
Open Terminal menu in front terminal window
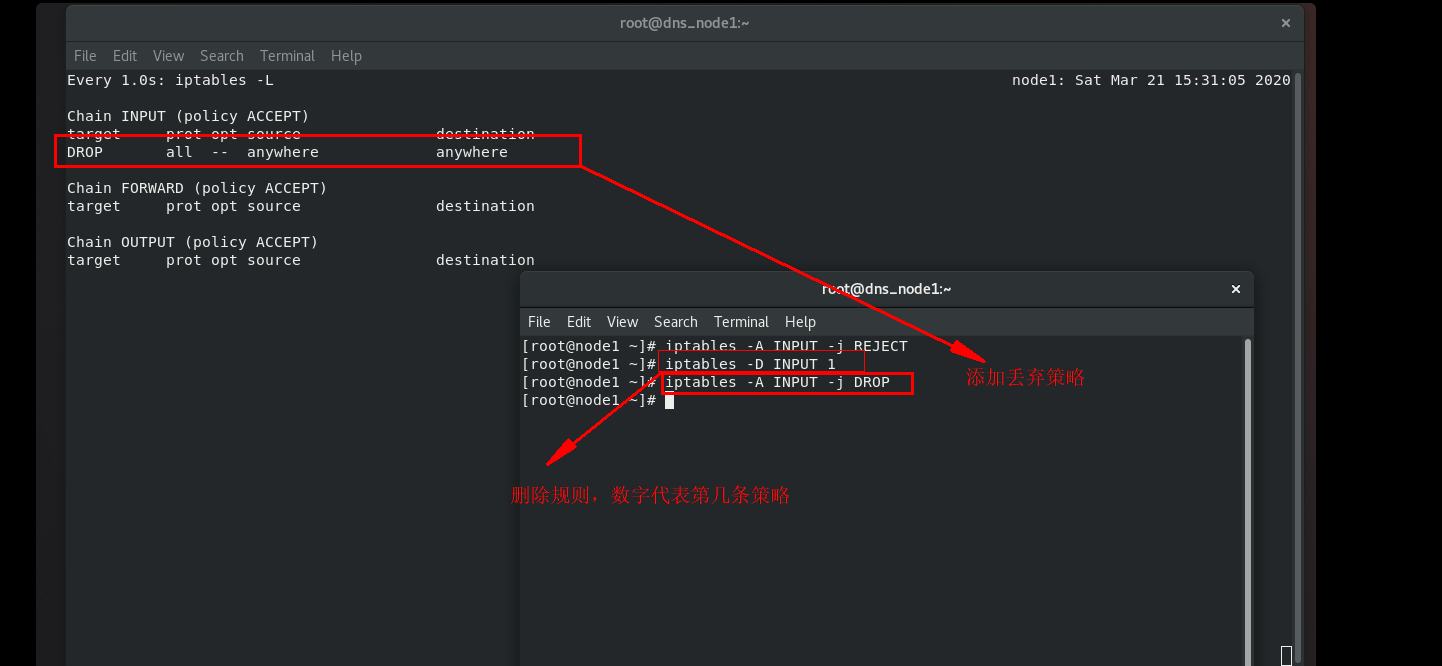741,322
